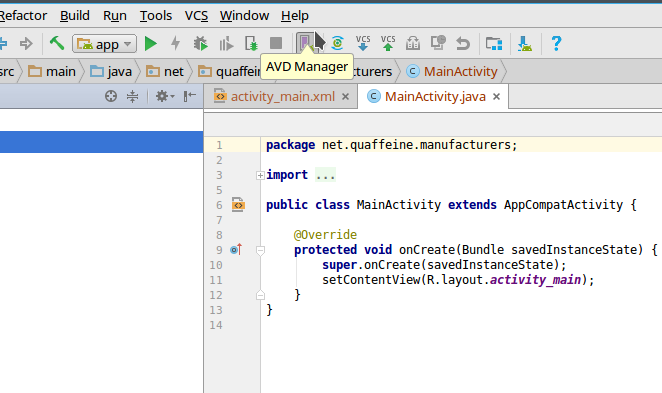Click the Show History clock icon
The image size is (662, 393).
[x=438, y=43]
